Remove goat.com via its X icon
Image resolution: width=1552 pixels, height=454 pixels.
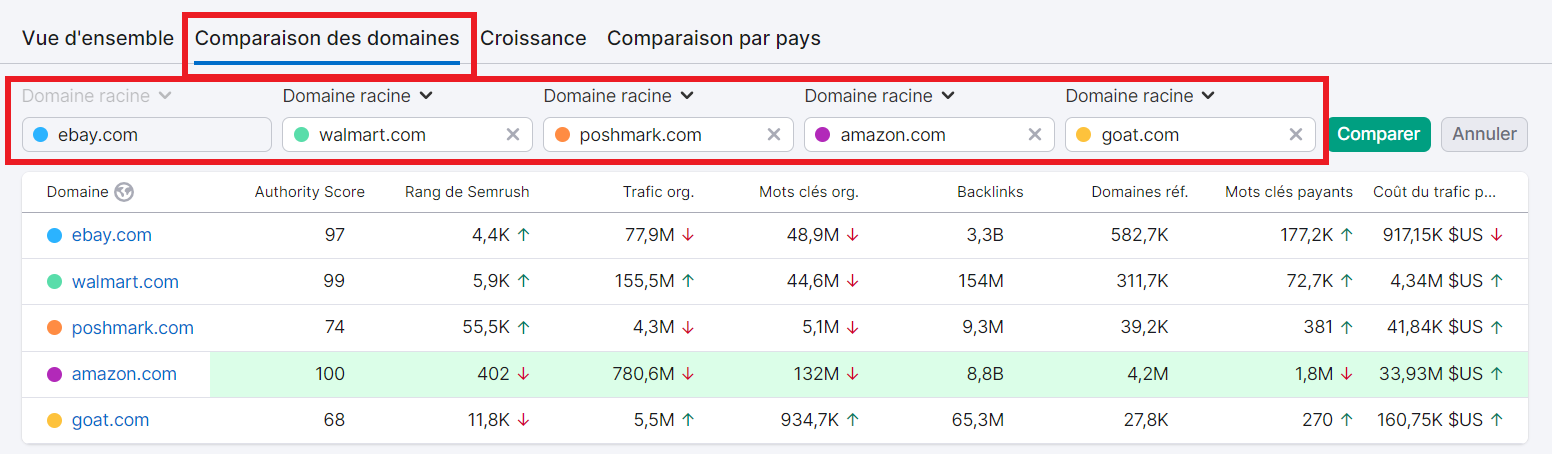(1295, 135)
